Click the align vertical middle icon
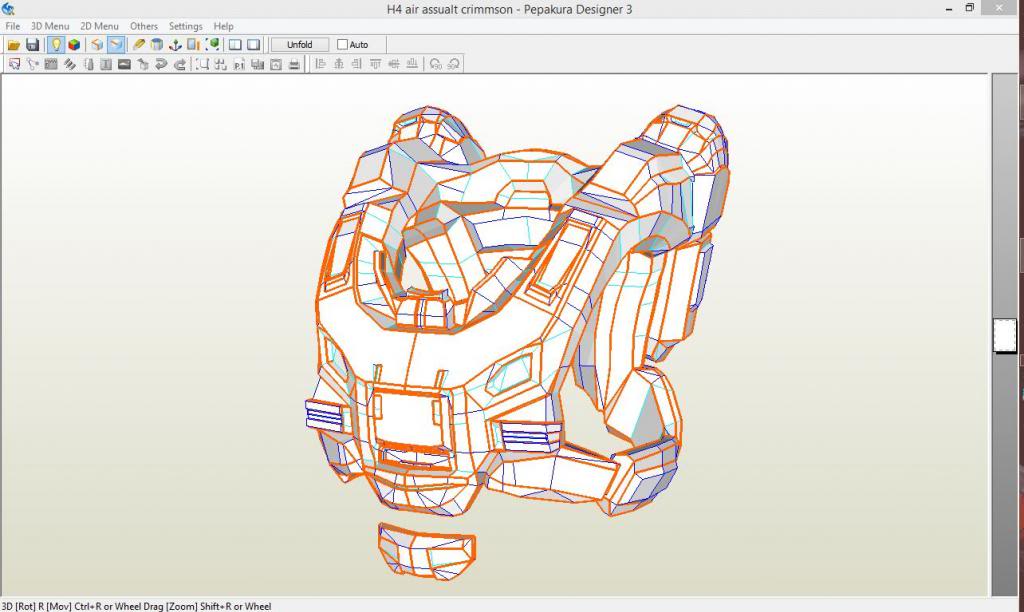This screenshot has width=1024, height=612. [394, 64]
